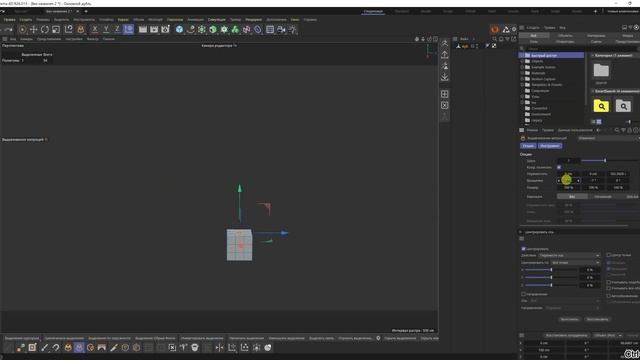Toggle the Автообновление checkbox

click(x=609, y=296)
